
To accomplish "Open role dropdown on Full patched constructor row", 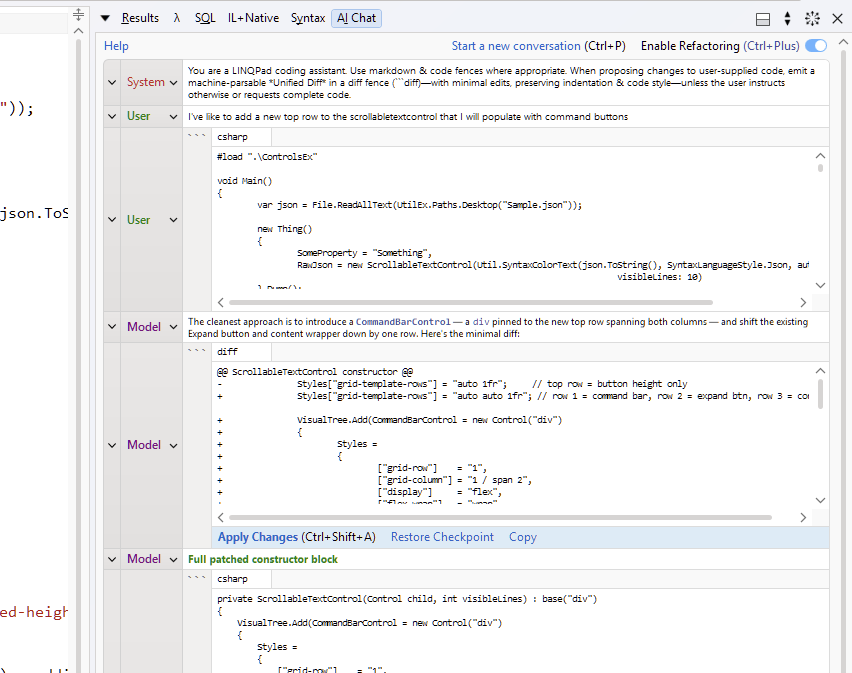I will click(x=173, y=559).
